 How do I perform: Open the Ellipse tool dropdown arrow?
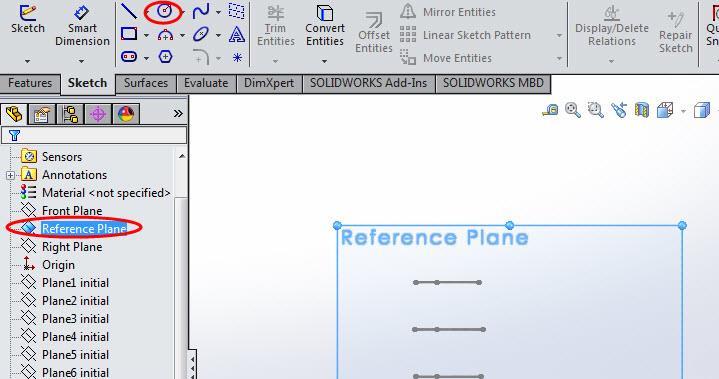218,35
